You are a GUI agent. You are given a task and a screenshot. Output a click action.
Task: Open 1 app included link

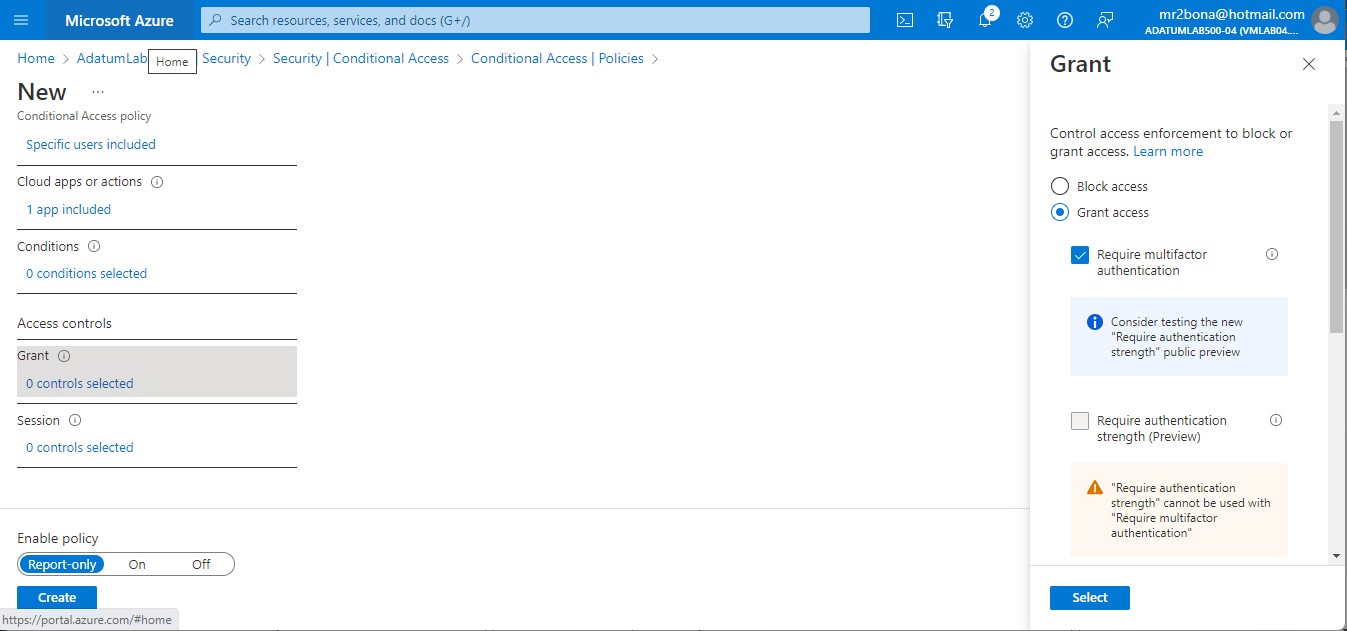point(69,210)
